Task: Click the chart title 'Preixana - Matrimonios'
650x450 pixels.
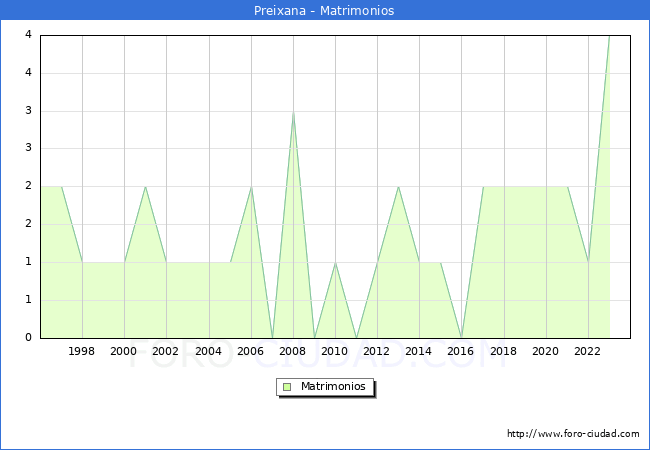Action: 324,10
